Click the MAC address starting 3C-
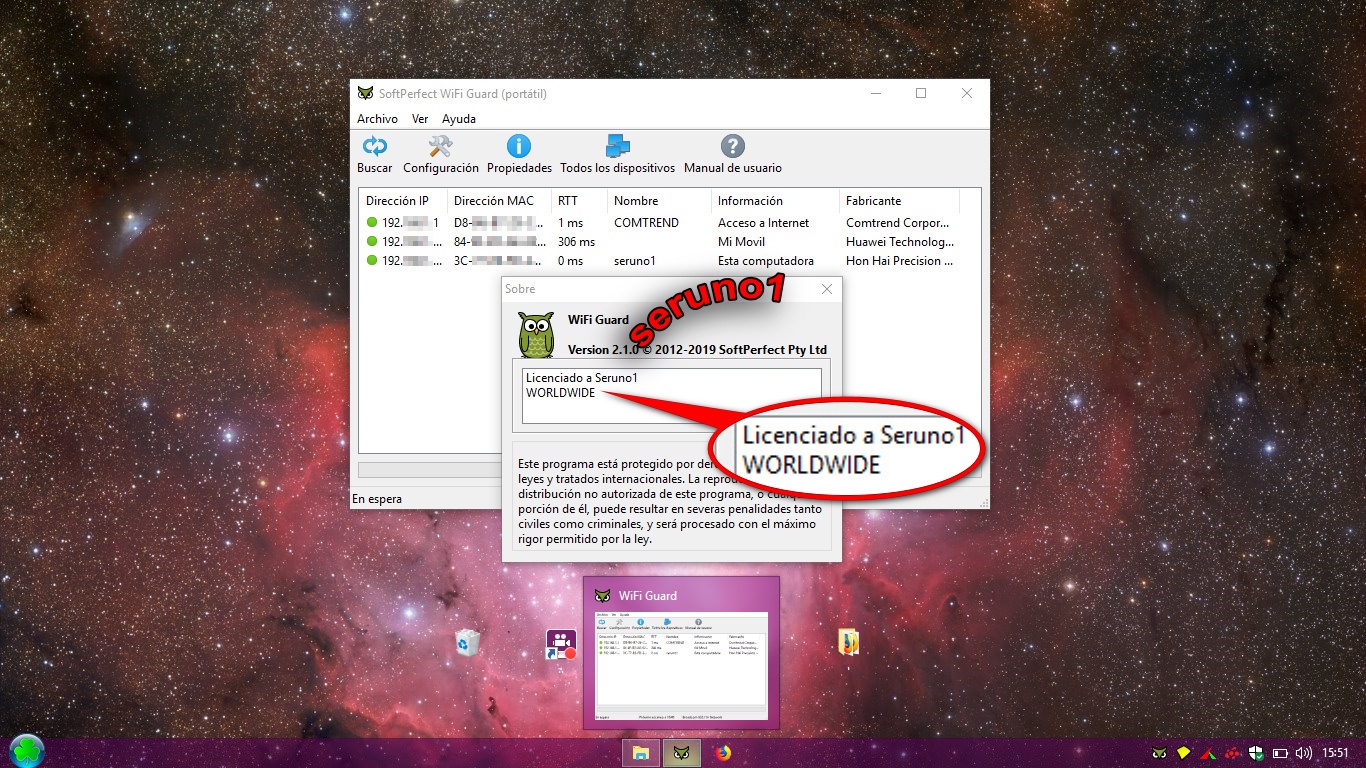This screenshot has width=1366, height=768. click(x=499, y=261)
